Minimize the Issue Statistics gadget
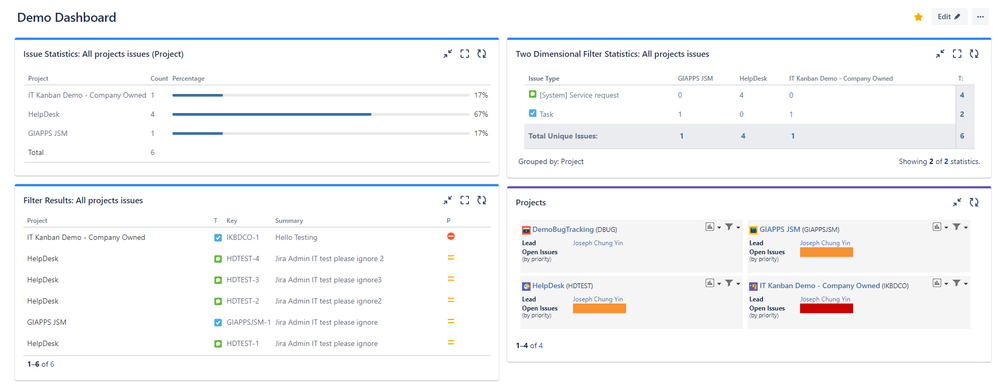 [447, 54]
